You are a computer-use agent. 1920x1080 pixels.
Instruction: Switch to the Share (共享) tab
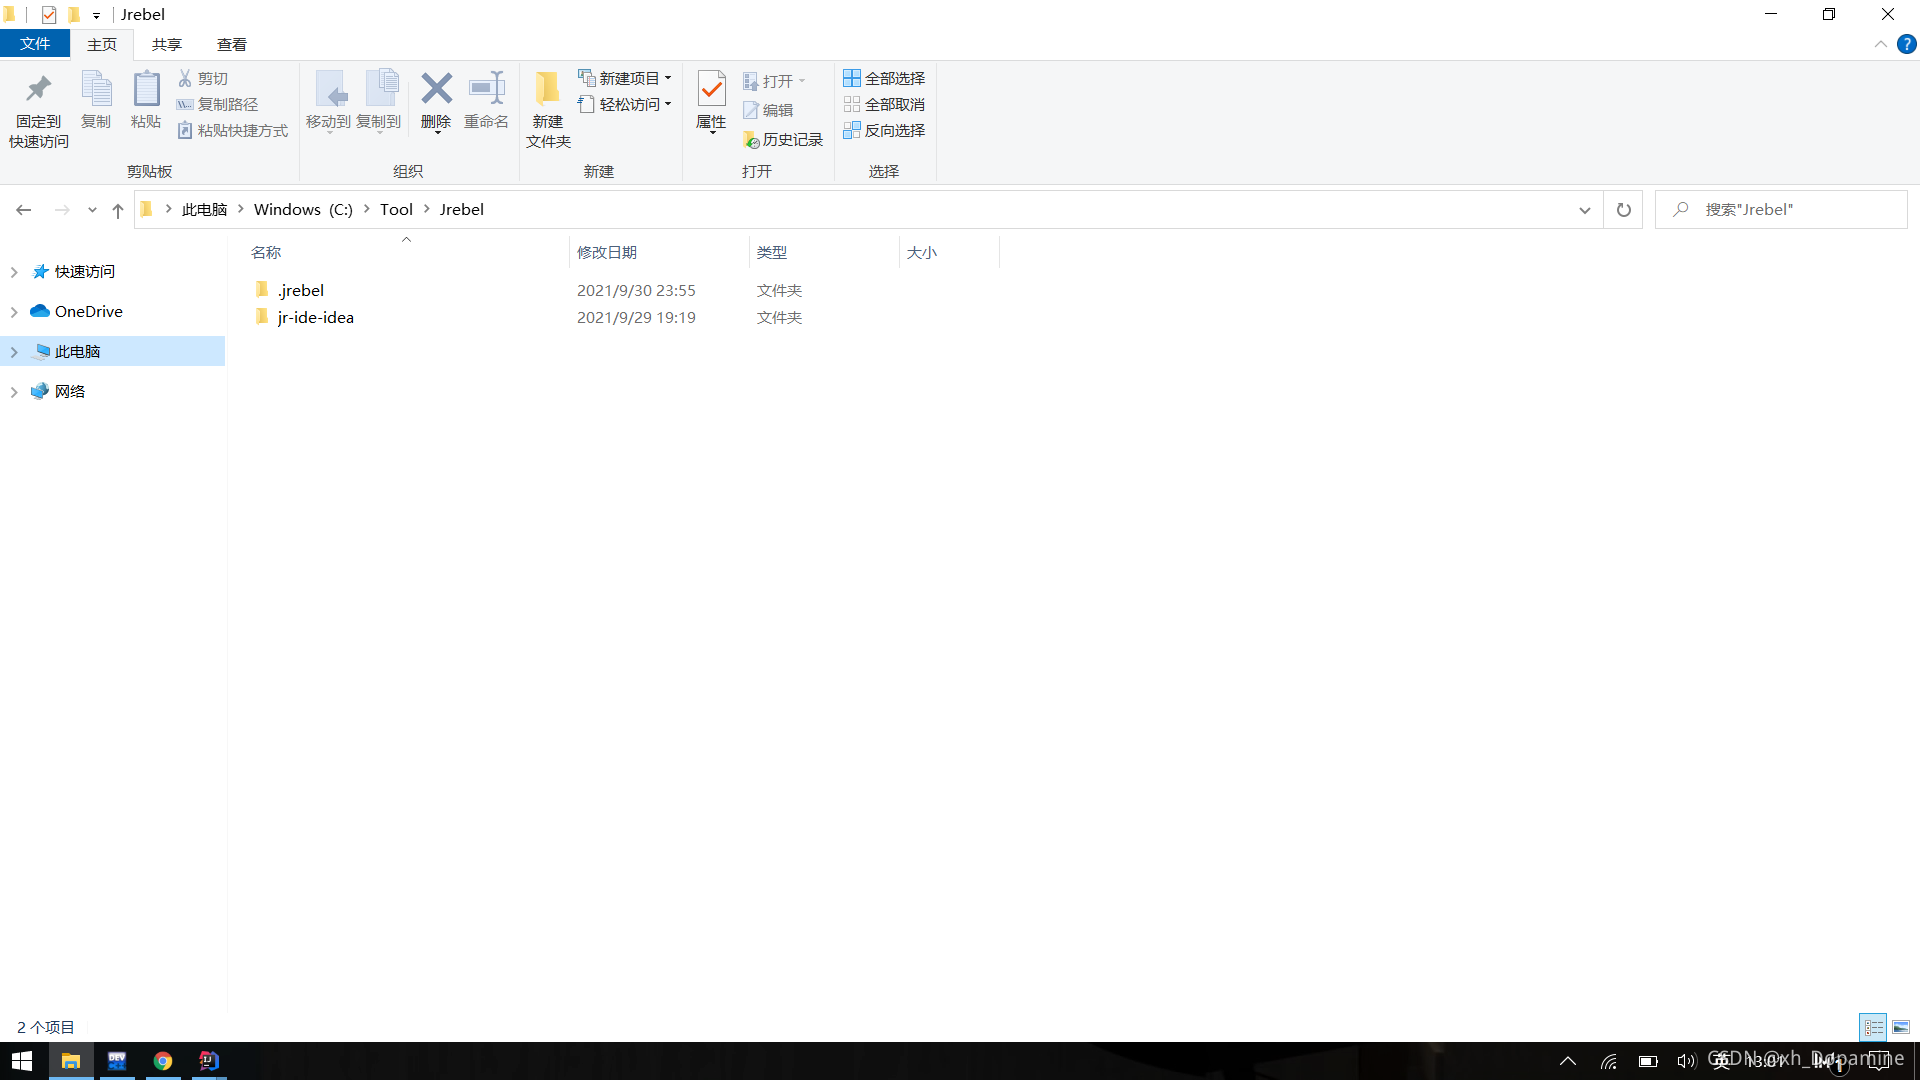tap(167, 45)
